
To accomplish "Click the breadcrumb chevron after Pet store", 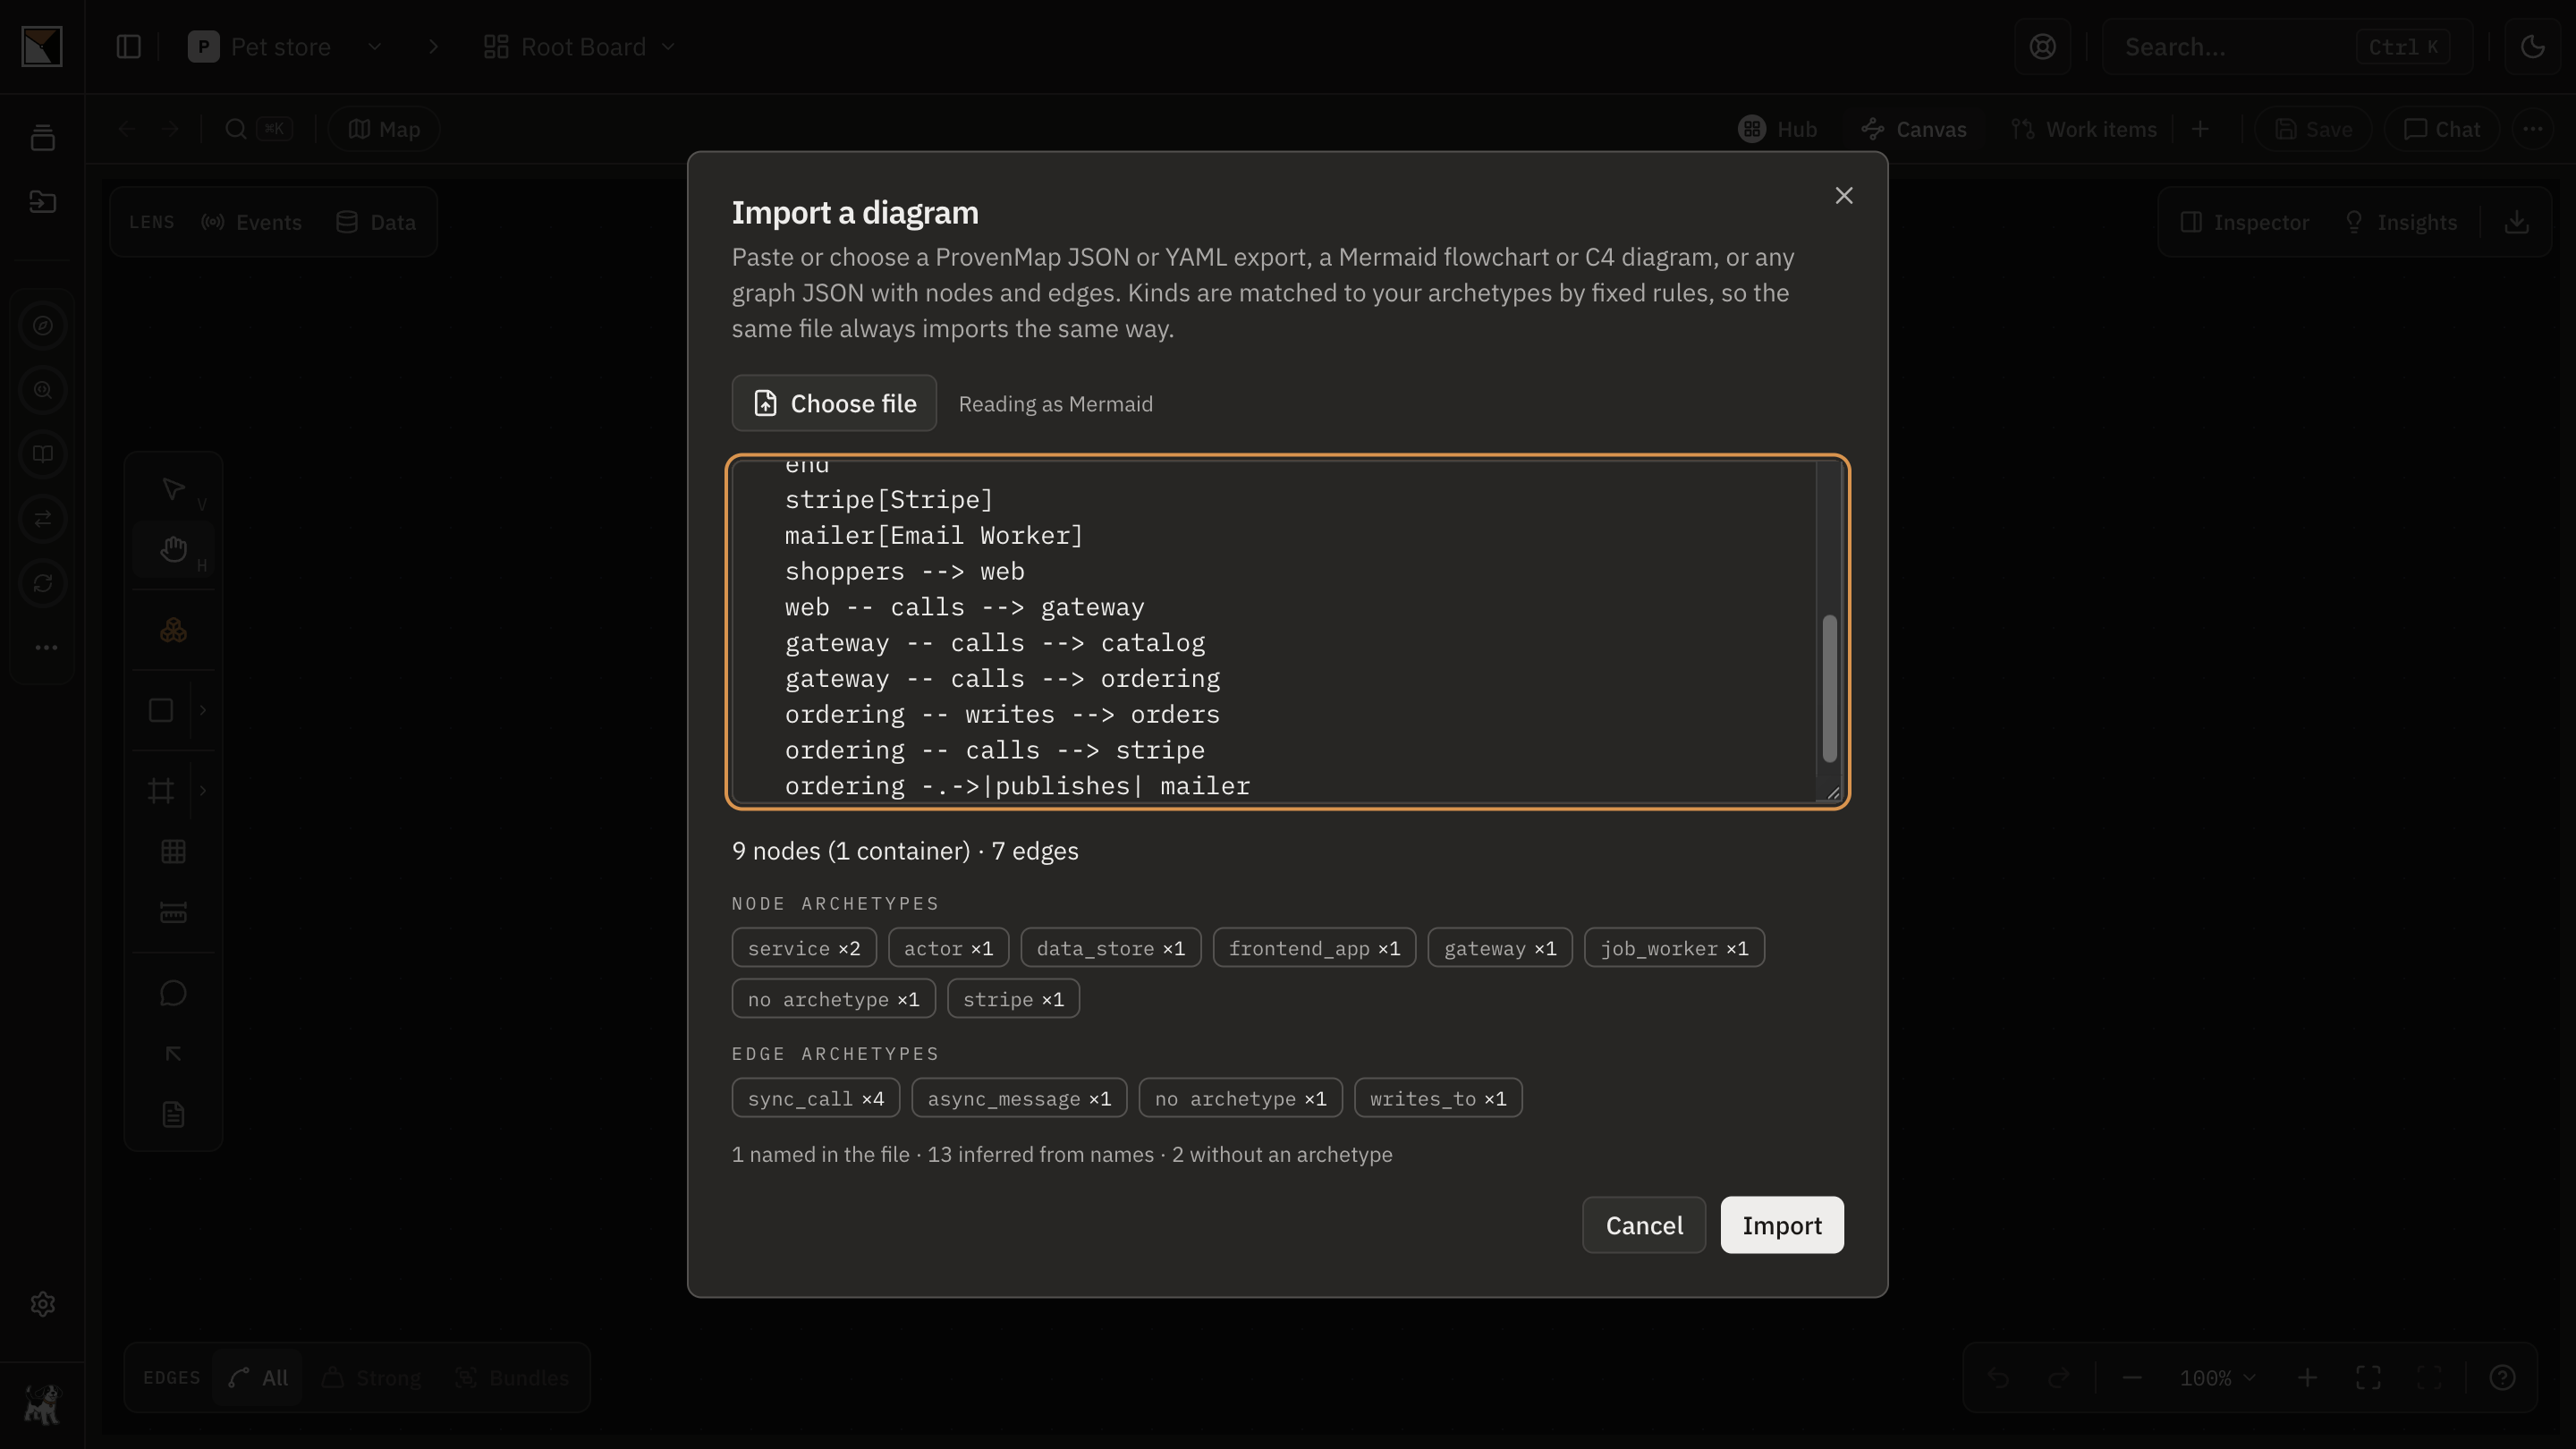I will coord(433,47).
